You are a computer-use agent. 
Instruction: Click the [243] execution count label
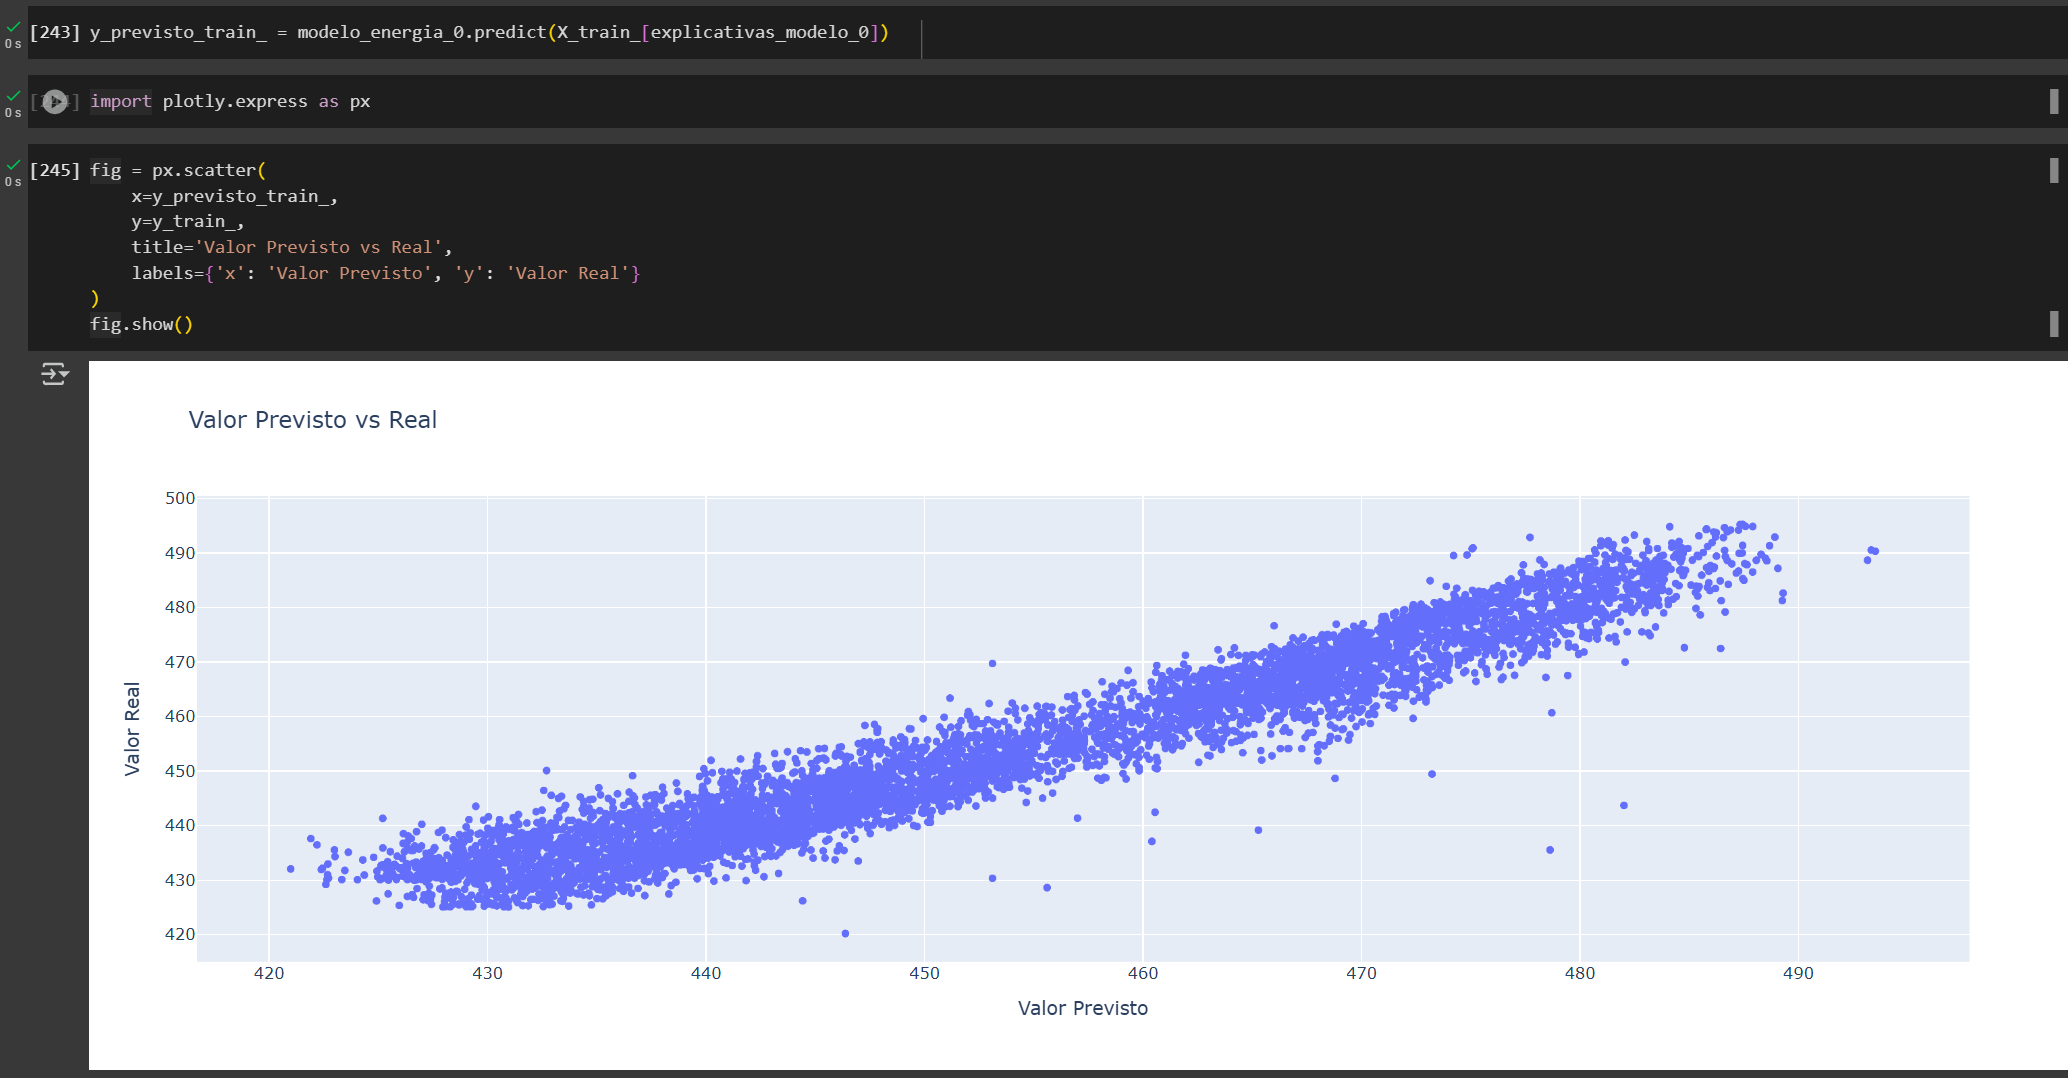pyautogui.click(x=55, y=32)
